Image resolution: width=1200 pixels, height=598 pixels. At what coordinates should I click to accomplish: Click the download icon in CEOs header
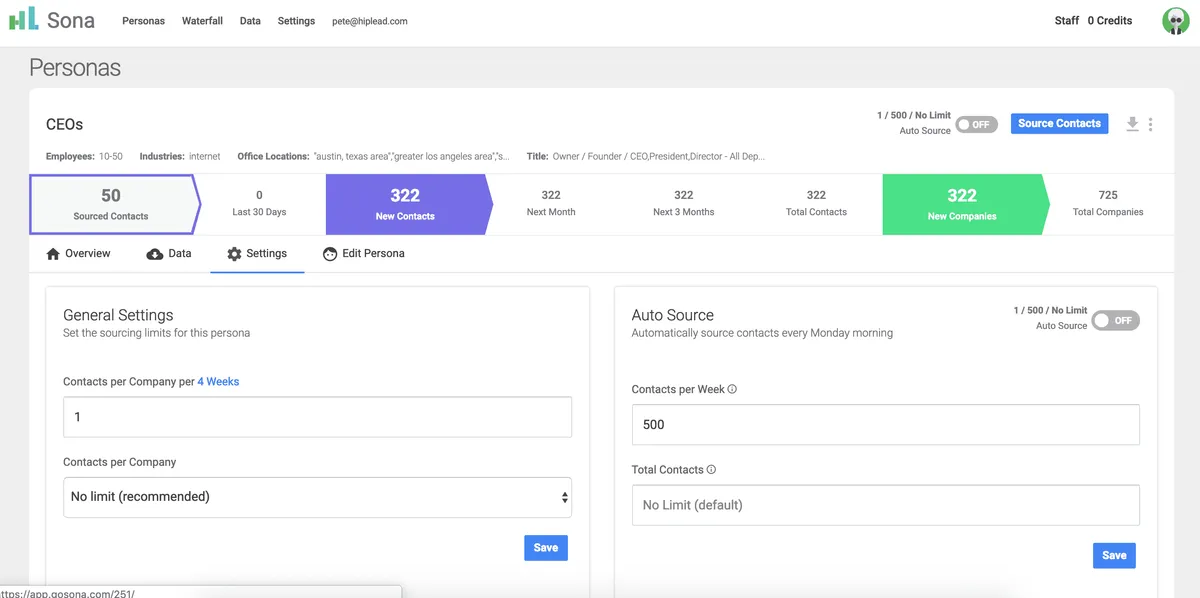(x=1132, y=124)
